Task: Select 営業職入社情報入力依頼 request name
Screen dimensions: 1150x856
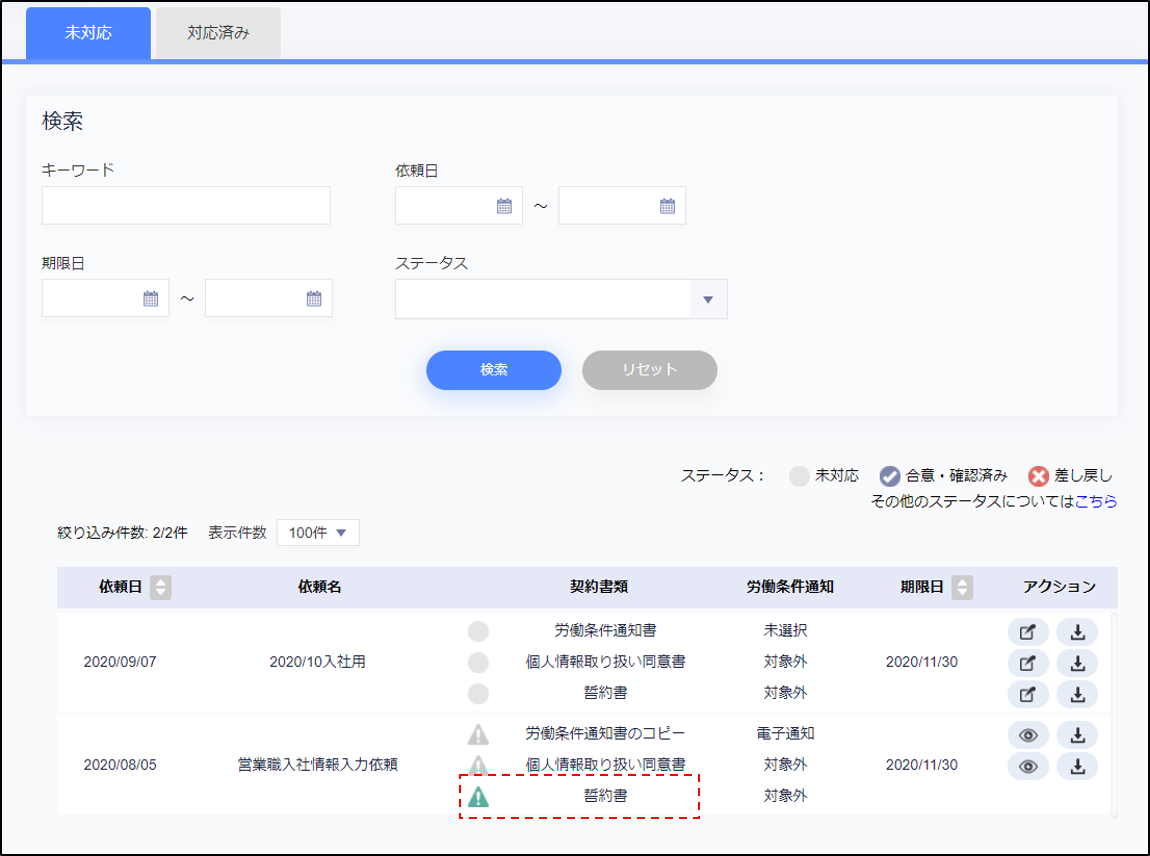Action: (x=318, y=764)
